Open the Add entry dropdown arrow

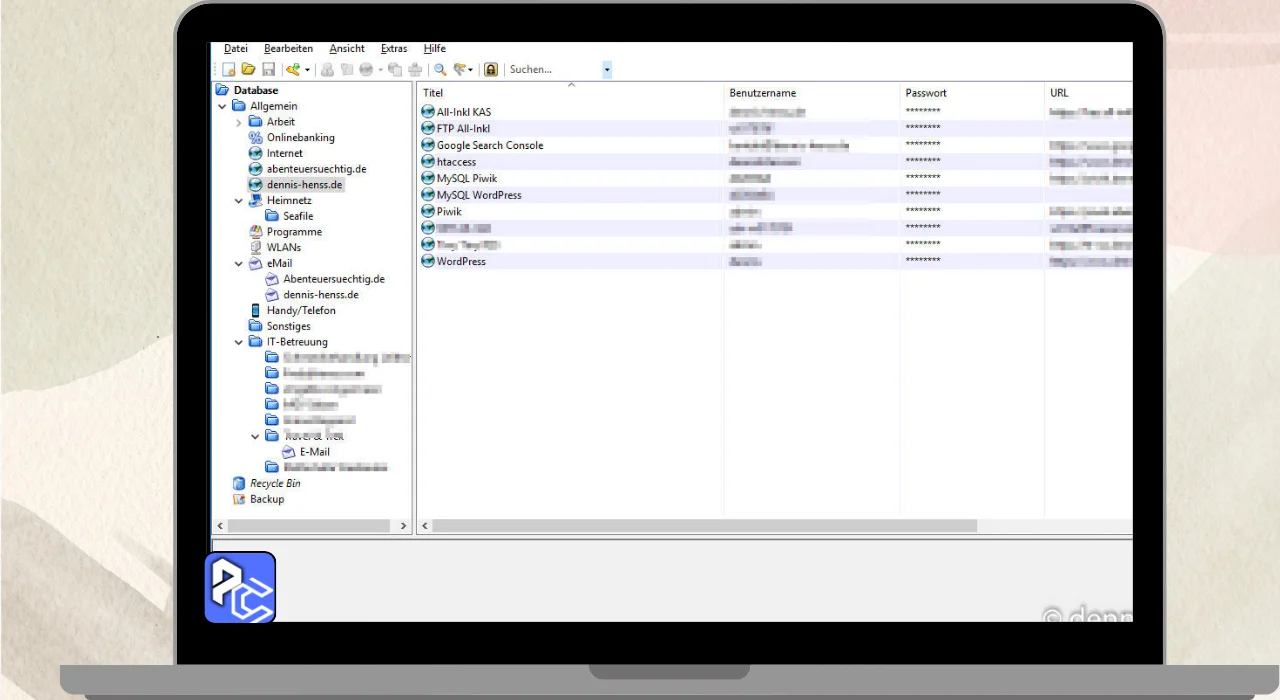(x=308, y=70)
